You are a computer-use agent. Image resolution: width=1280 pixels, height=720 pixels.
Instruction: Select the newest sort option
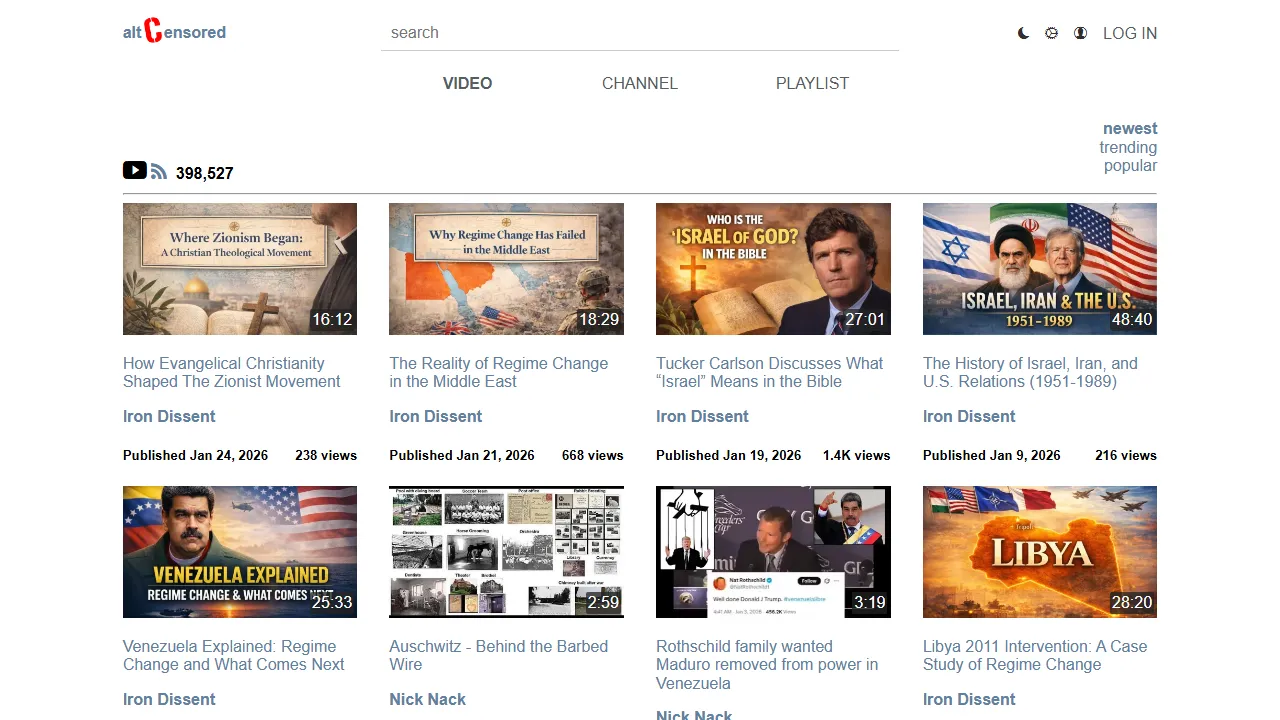(1130, 128)
